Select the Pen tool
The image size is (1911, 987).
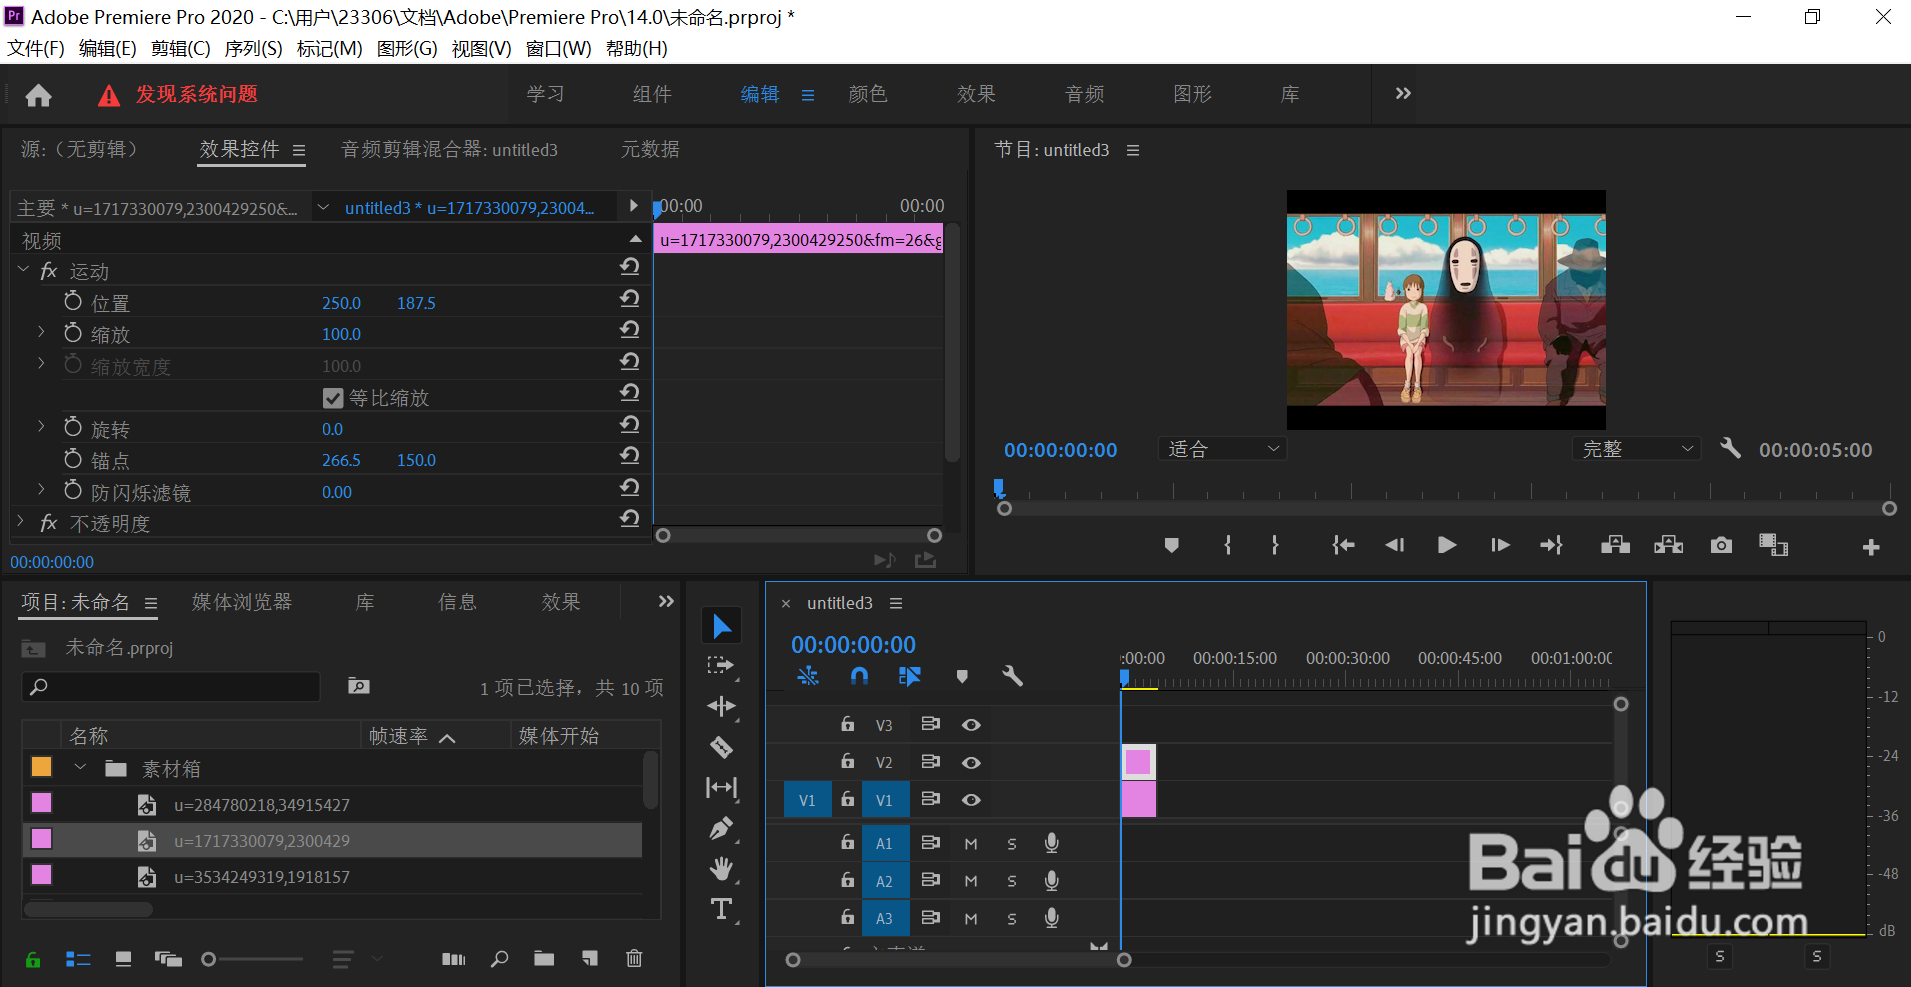click(x=721, y=828)
